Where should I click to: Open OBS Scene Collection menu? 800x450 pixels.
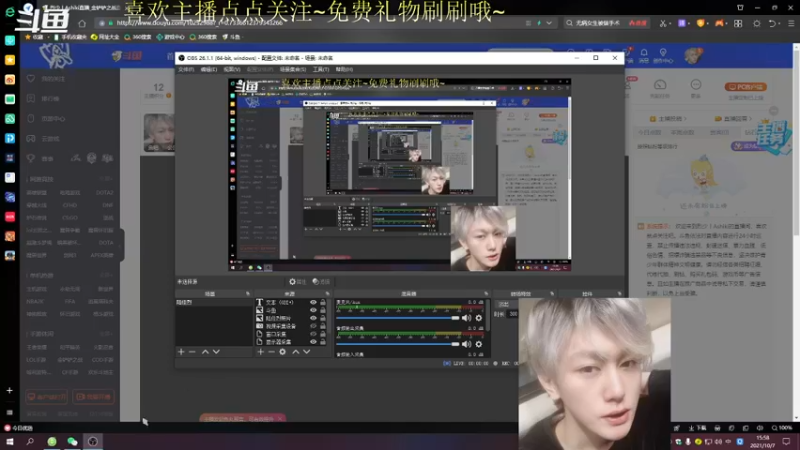[293, 69]
